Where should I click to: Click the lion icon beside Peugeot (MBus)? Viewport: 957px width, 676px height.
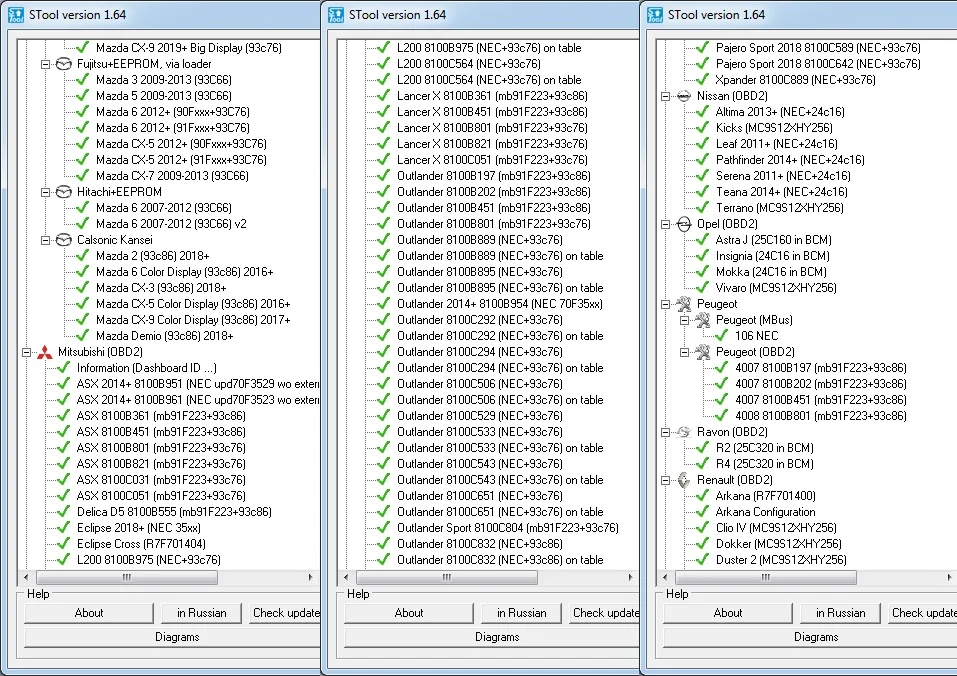click(x=702, y=320)
